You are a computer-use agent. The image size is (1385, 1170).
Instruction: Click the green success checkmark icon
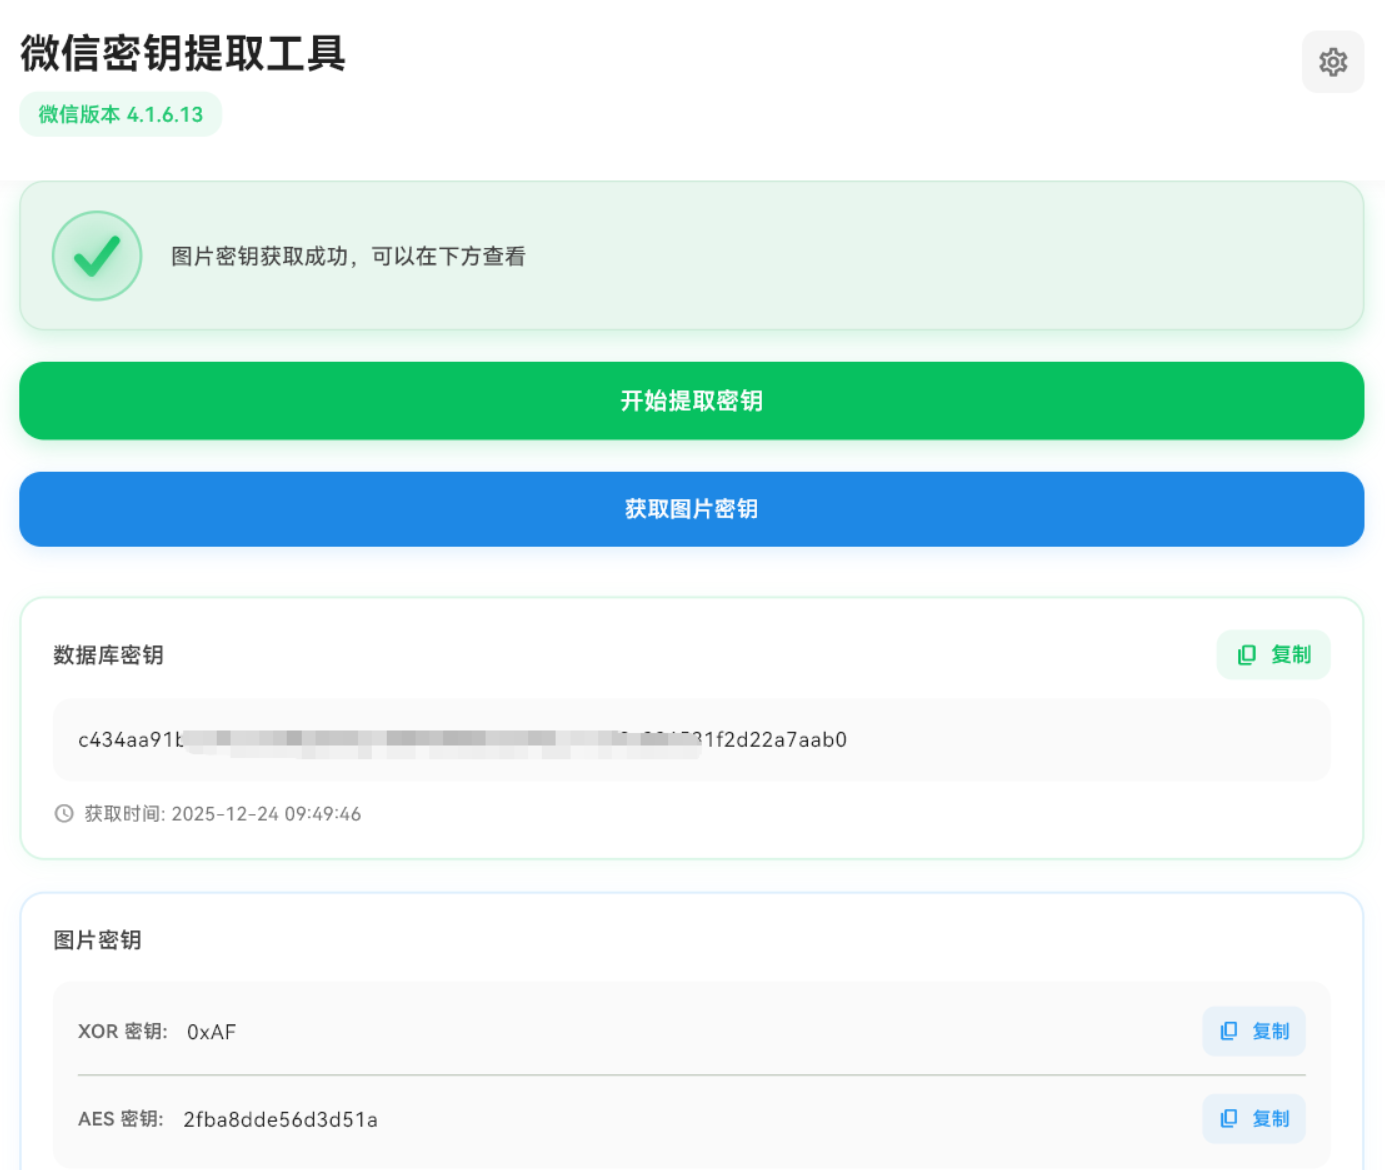[97, 256]
